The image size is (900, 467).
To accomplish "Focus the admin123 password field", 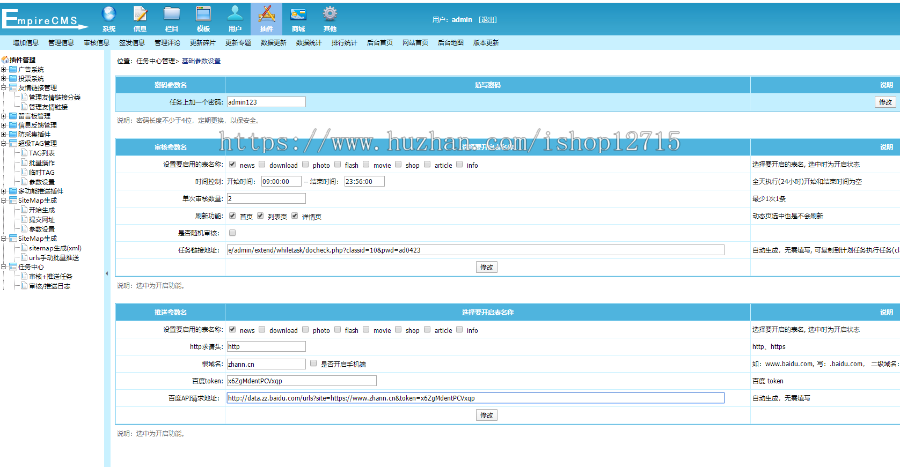I will coord(266,102).
